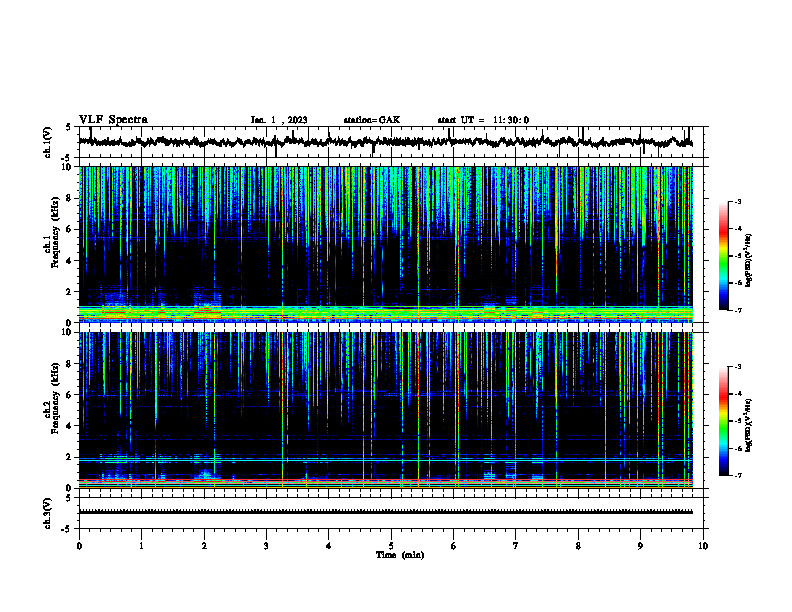Image resolution: width=792 pixels, height=612 pixels.
Task: Click the ch.1 voltage waveform trace
Action: (386, 142)
